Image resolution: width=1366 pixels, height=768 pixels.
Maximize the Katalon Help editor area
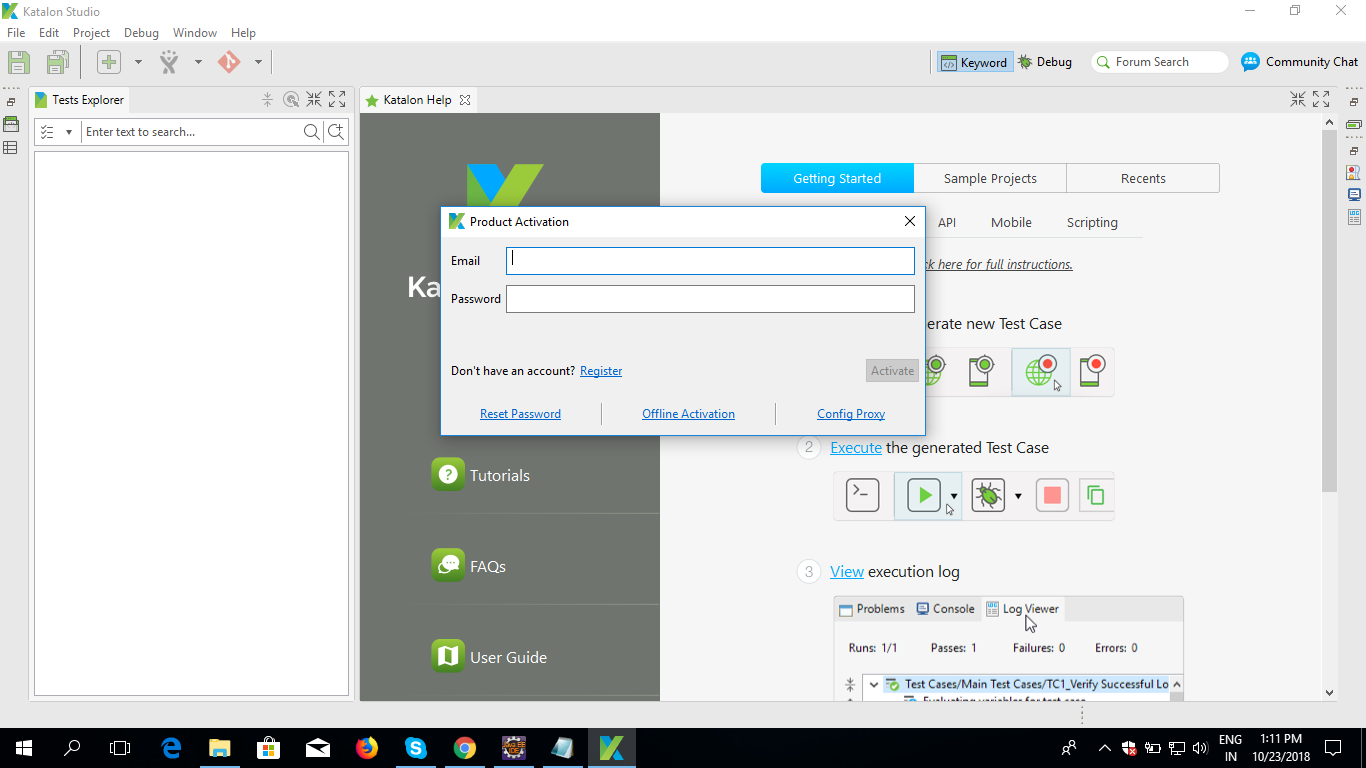(1320, 100)
